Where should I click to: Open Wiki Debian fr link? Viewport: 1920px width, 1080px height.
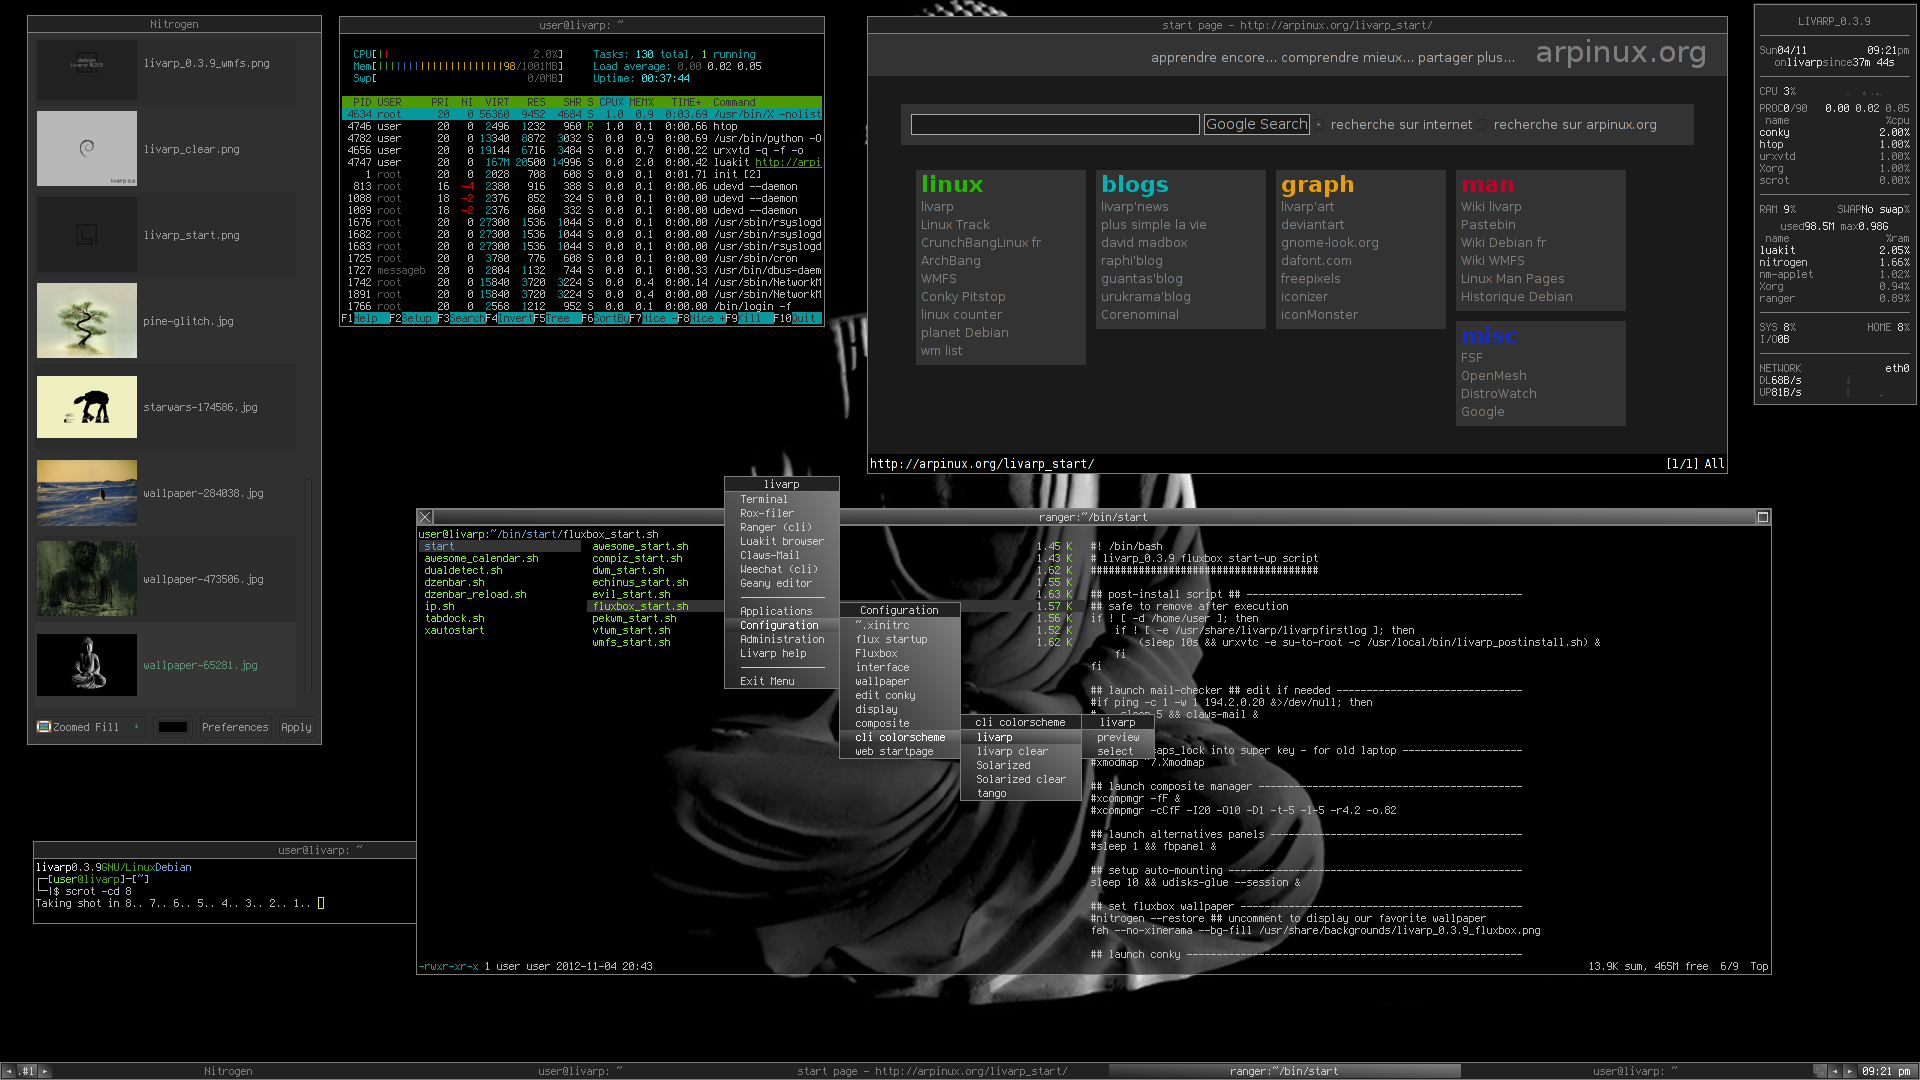click(1503, 242)
